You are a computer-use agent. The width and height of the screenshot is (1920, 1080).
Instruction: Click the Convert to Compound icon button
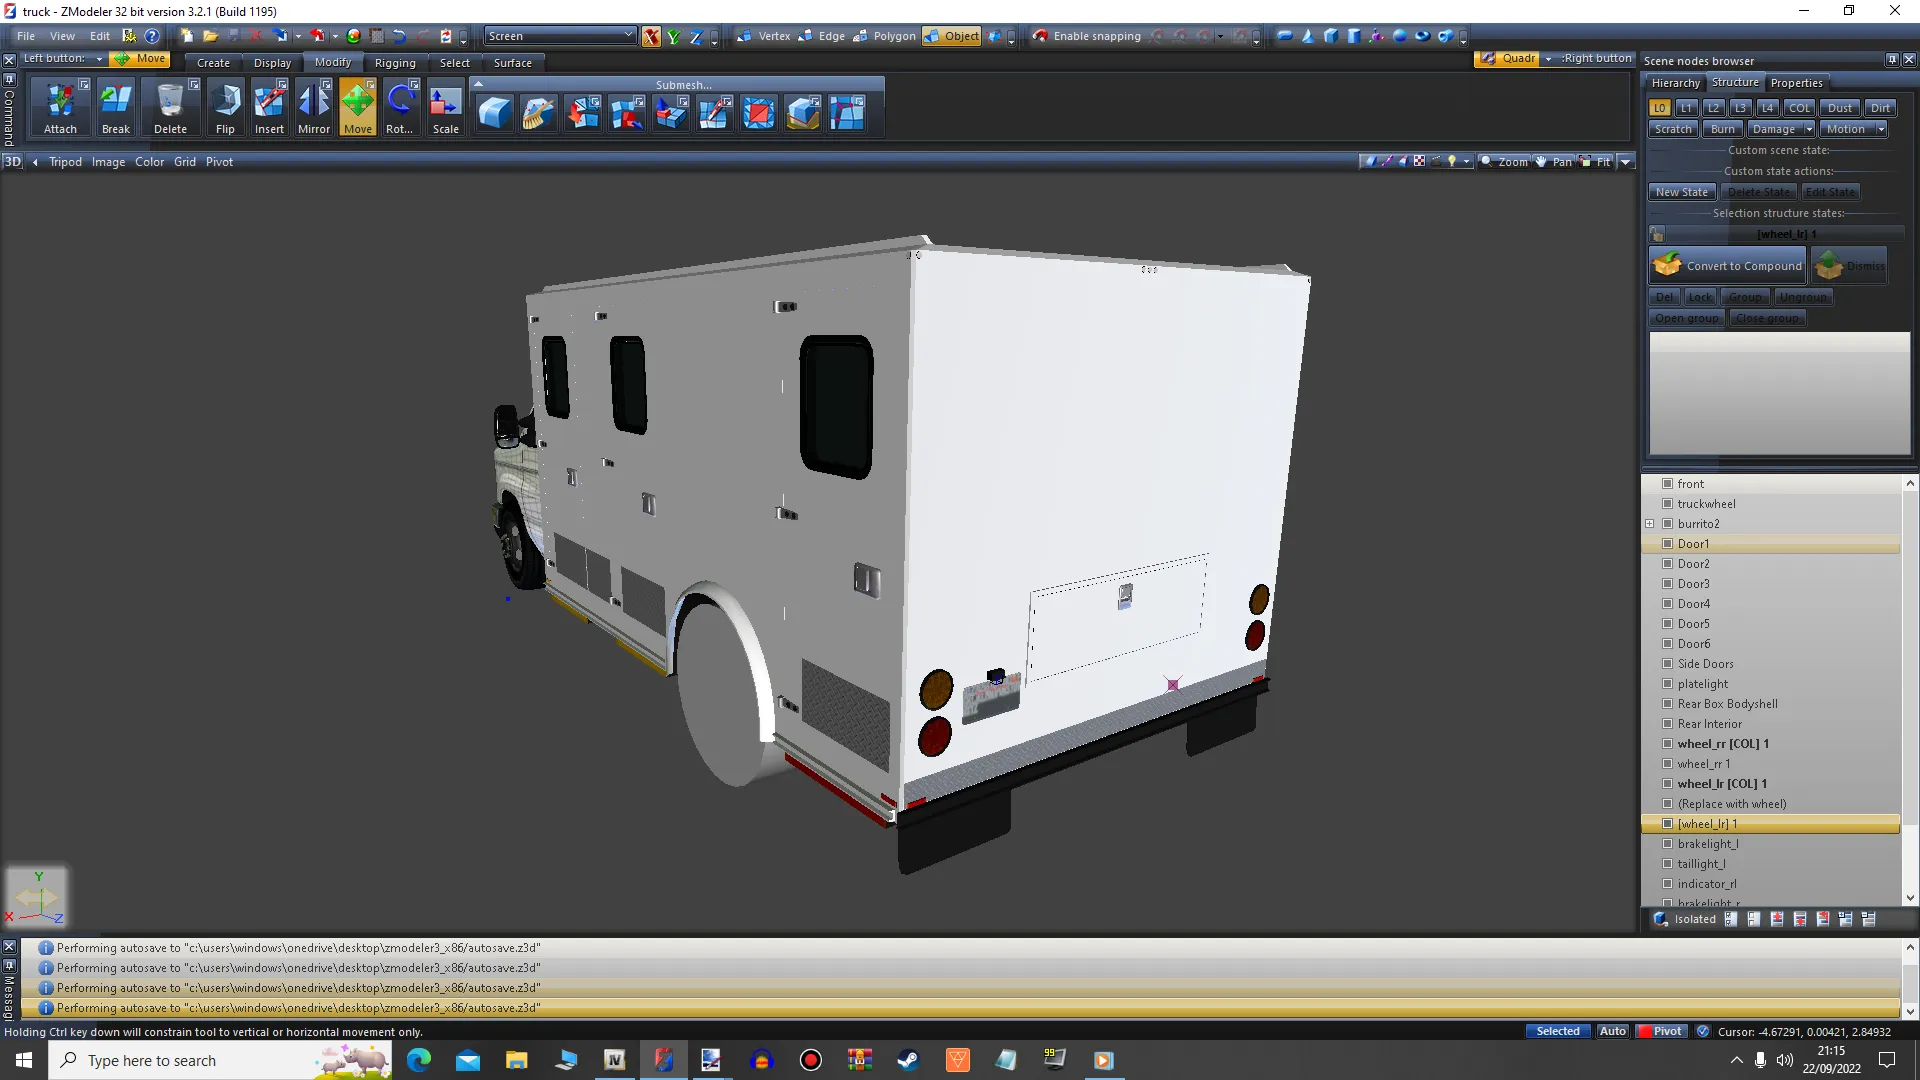click(x=1727, y=266)
